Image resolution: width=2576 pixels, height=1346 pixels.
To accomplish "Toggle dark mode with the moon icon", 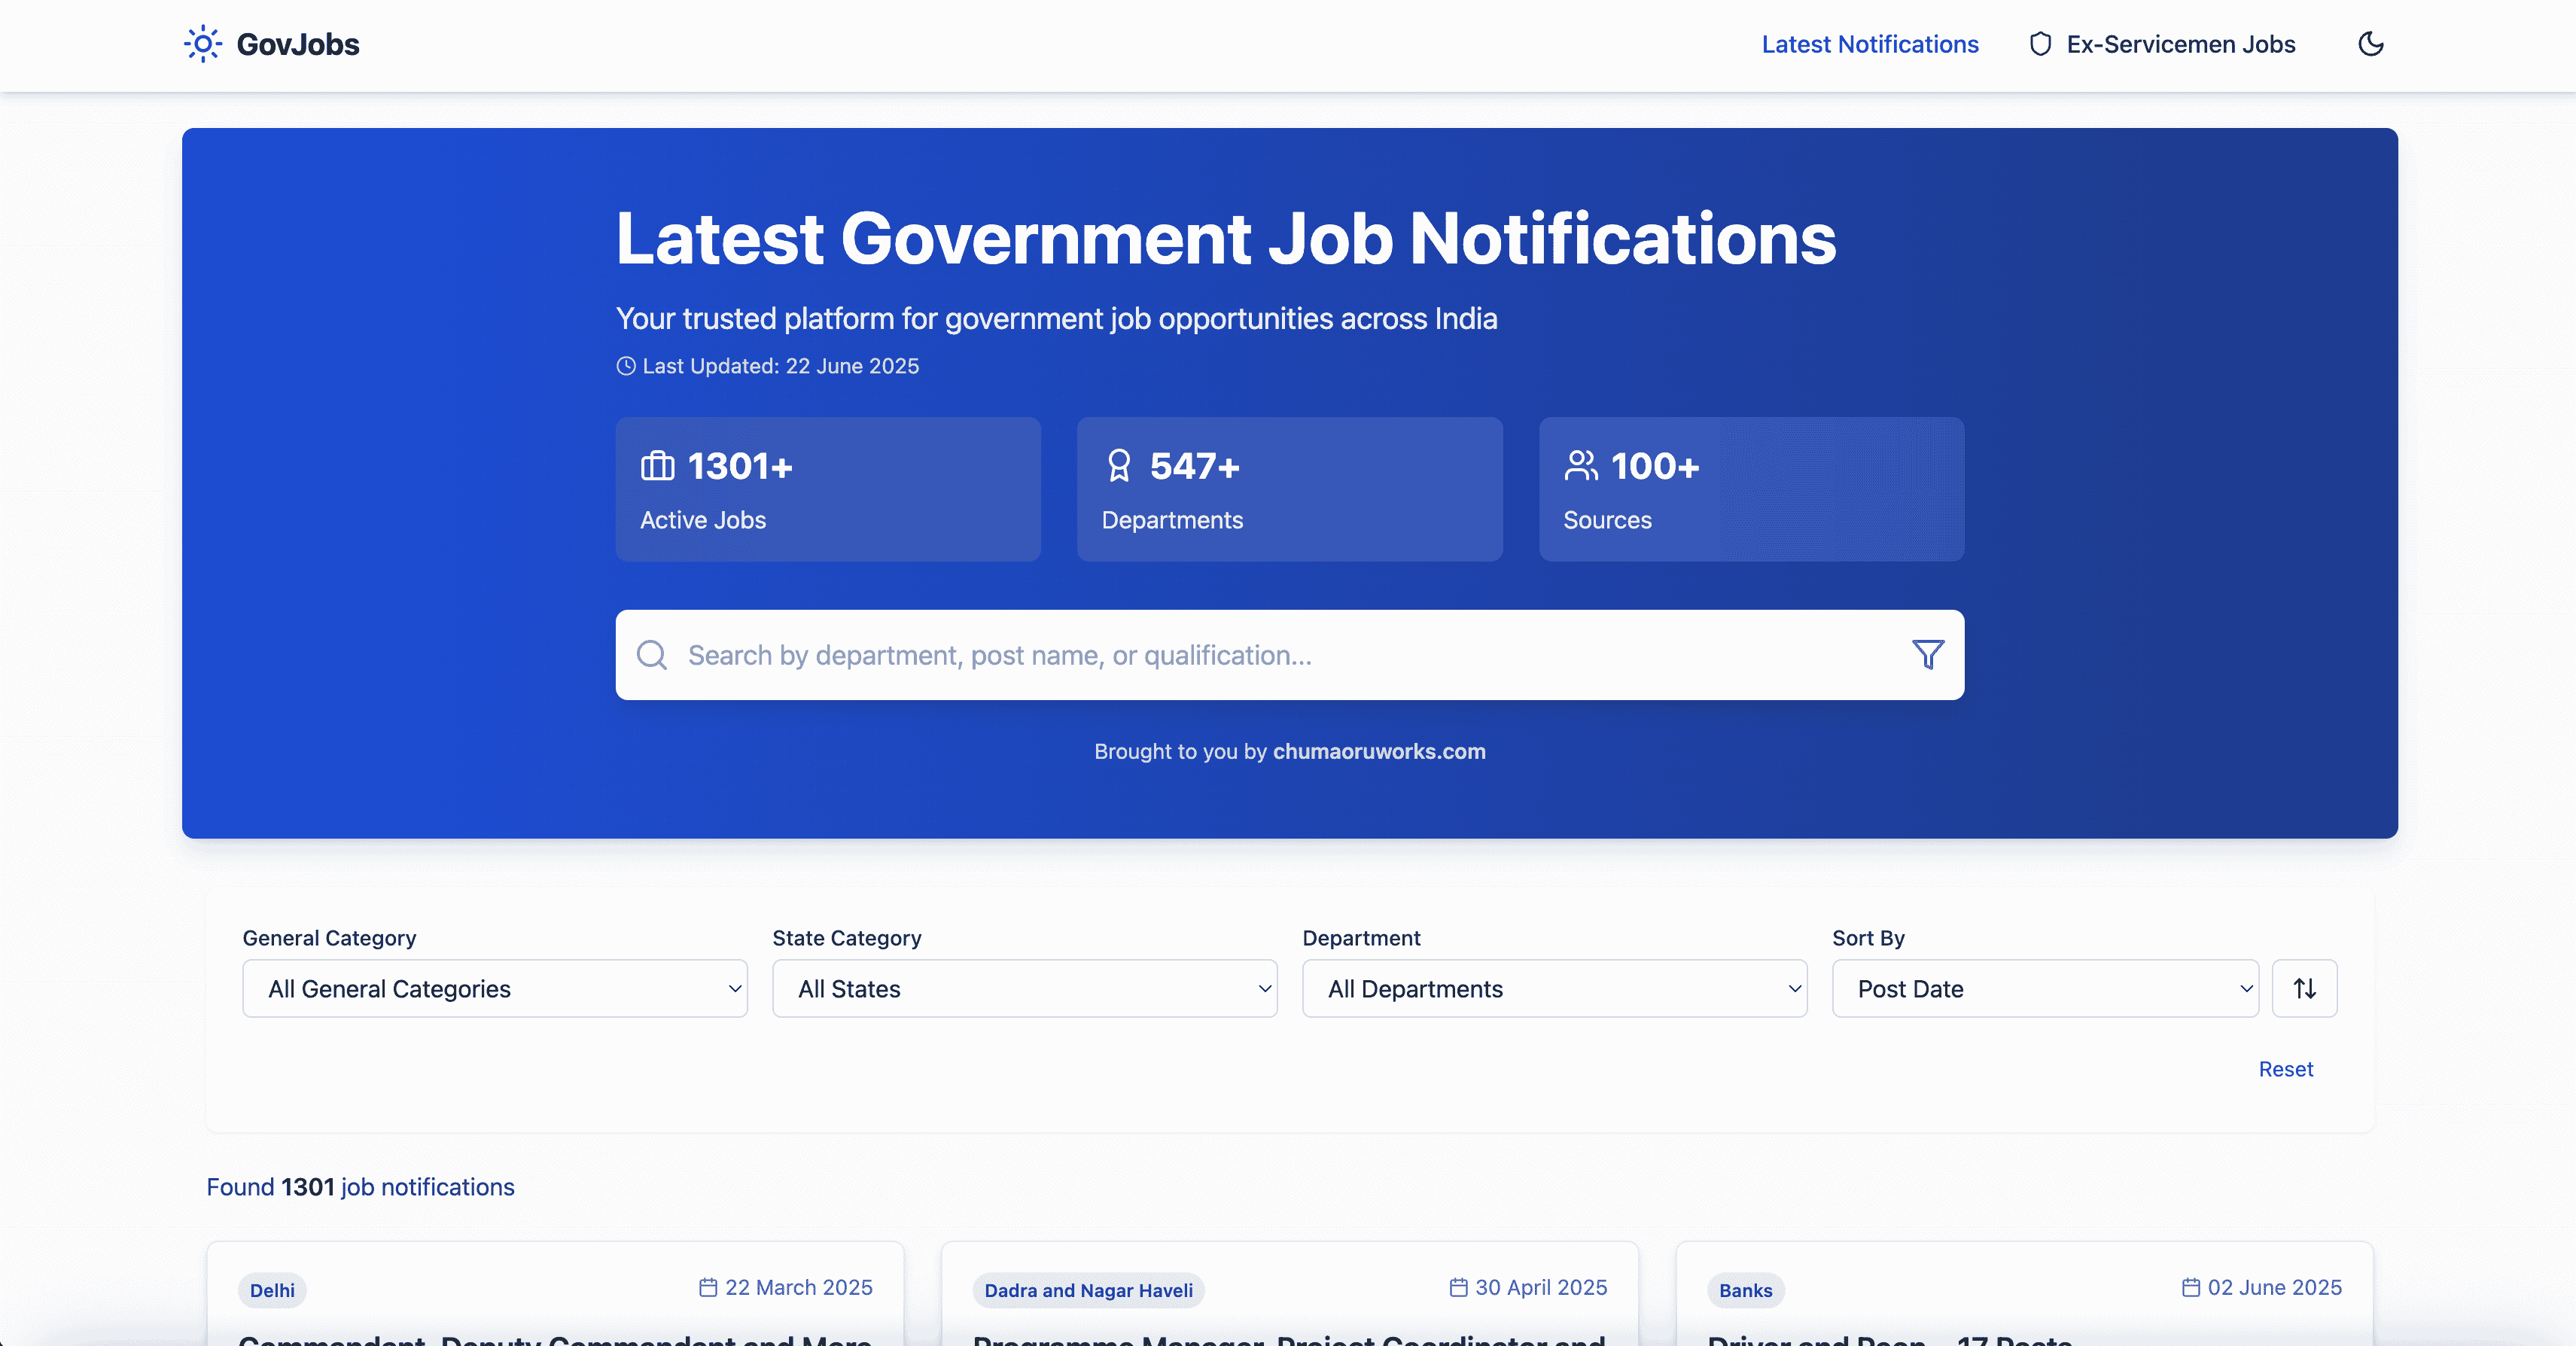I will click(2371, 44).
